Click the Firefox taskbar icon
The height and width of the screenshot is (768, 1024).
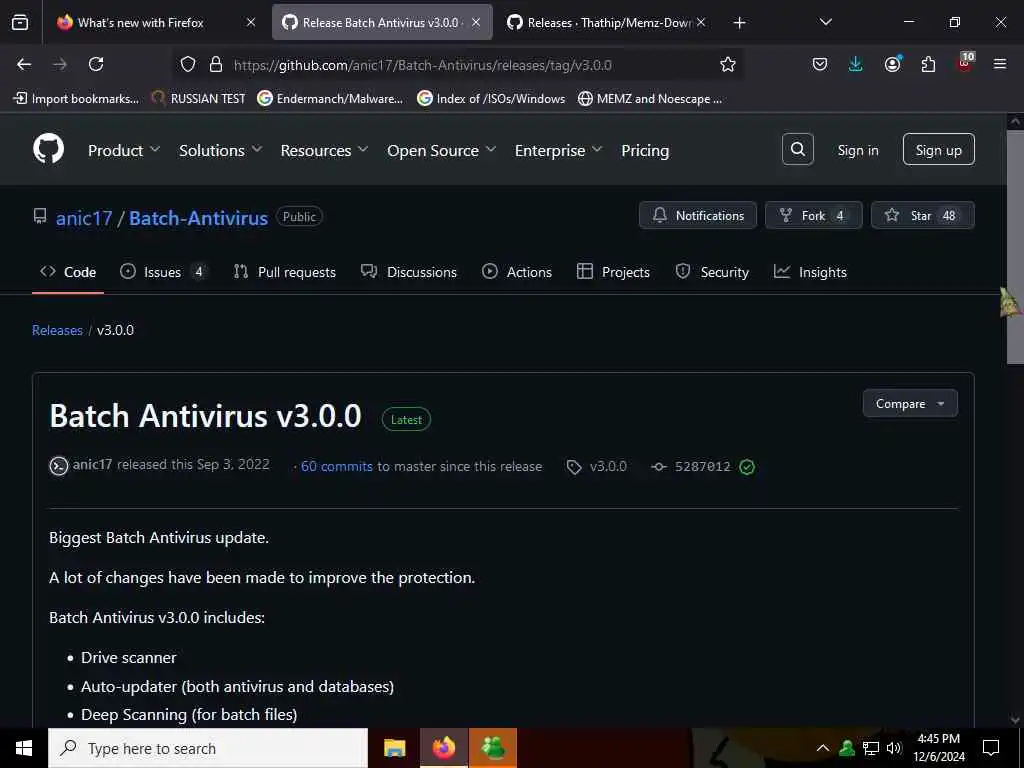(443, 748)
